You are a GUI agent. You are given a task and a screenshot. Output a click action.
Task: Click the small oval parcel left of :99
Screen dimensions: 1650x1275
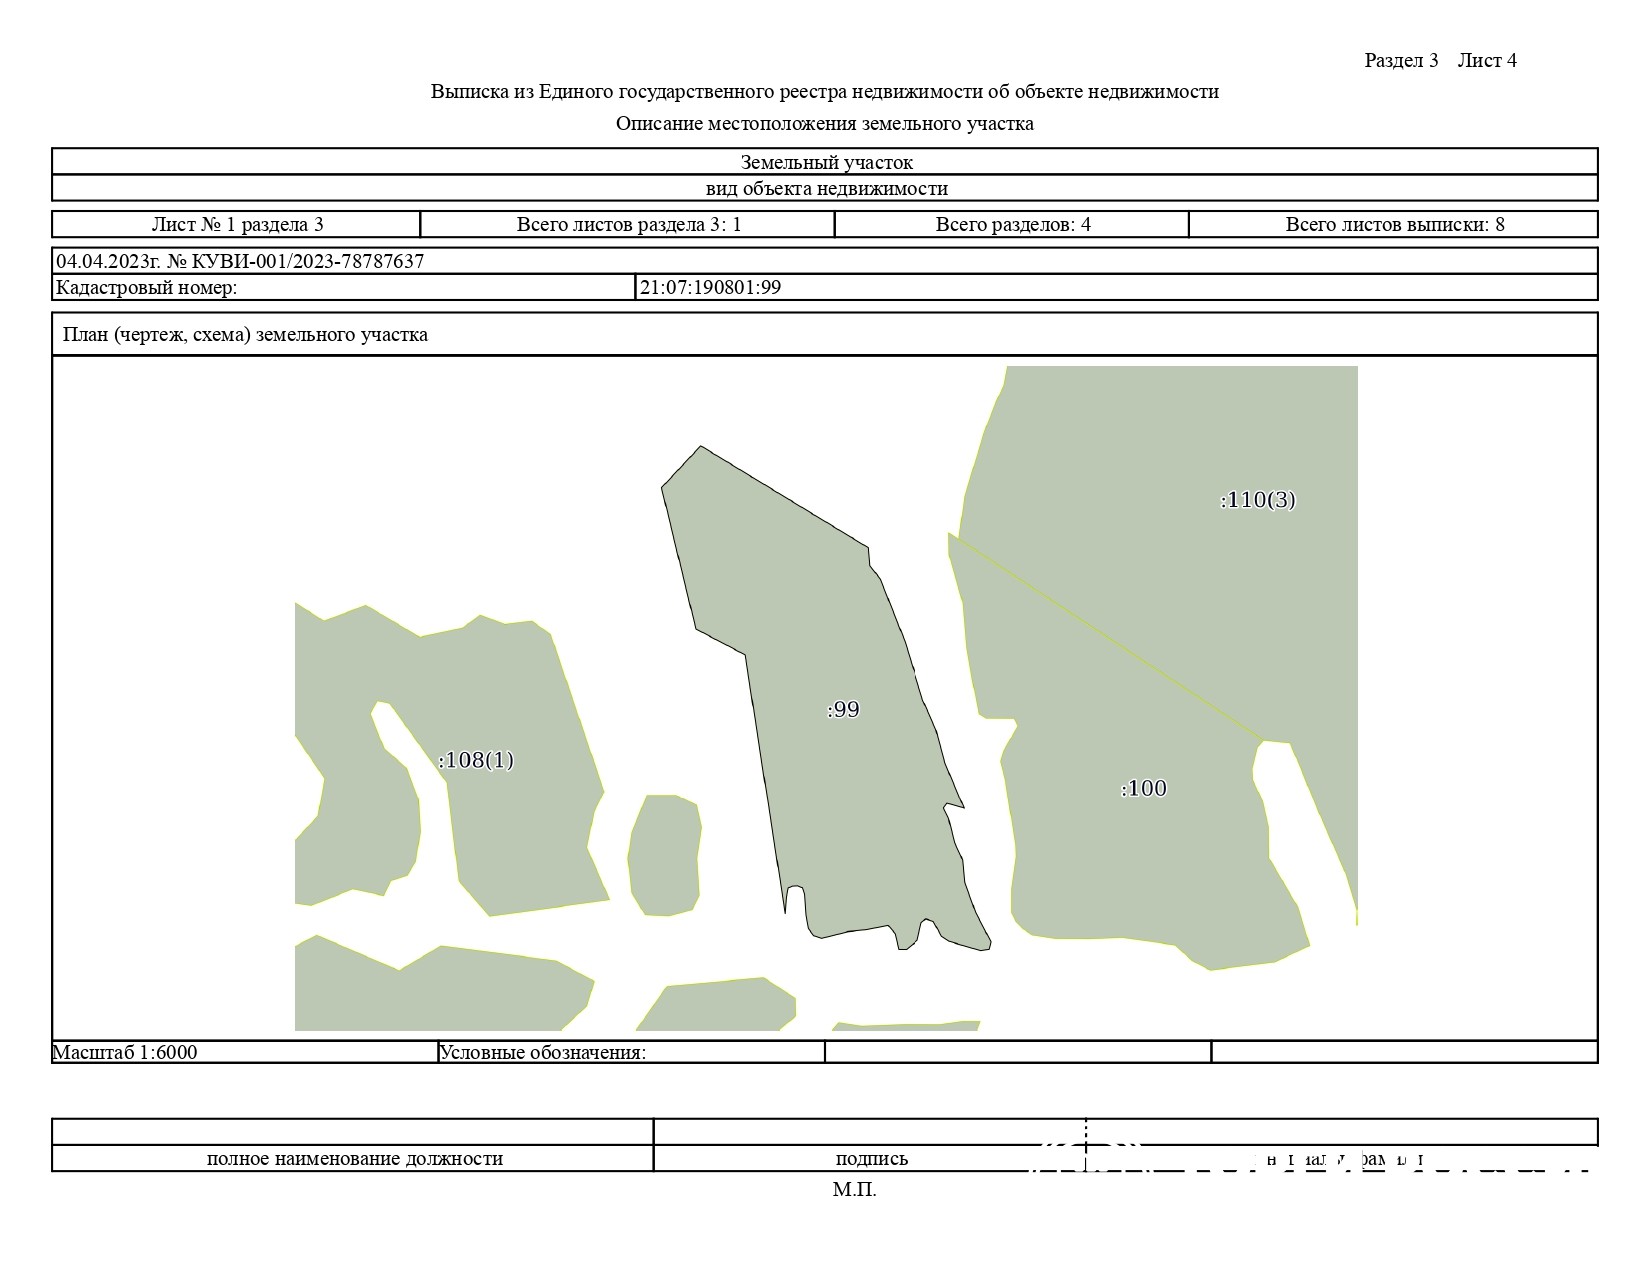(x=664, y=856)
